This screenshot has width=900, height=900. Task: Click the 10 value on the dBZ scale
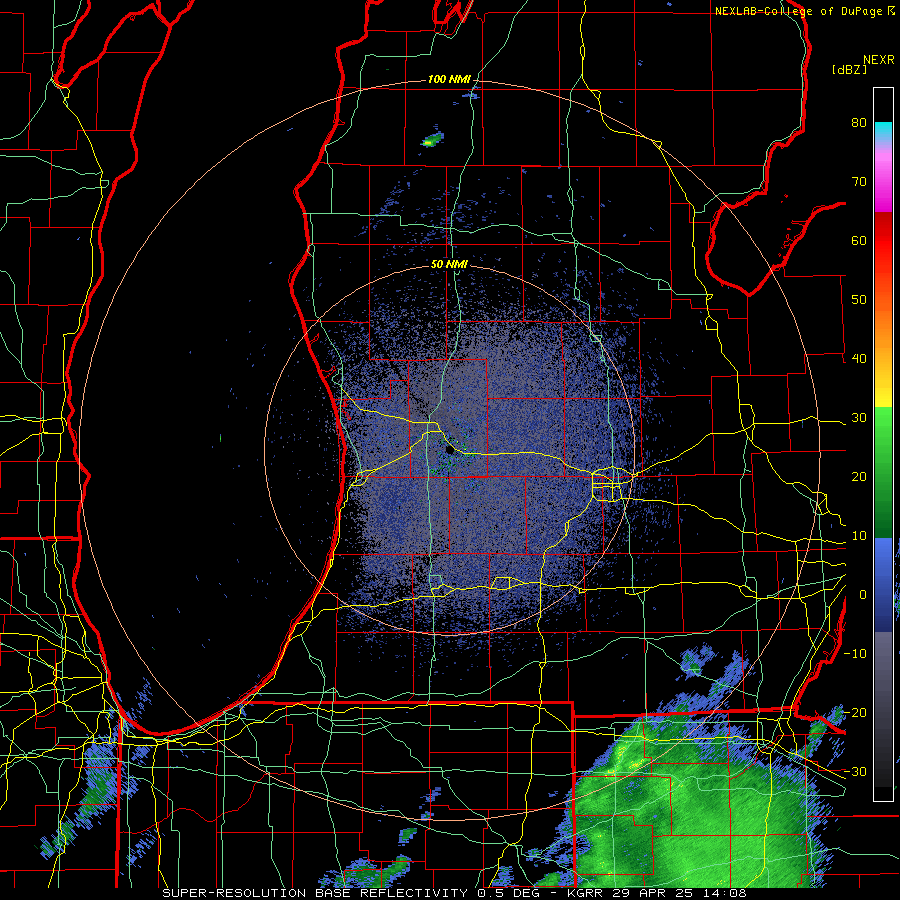pyautogui.click(x=859, y=536)
